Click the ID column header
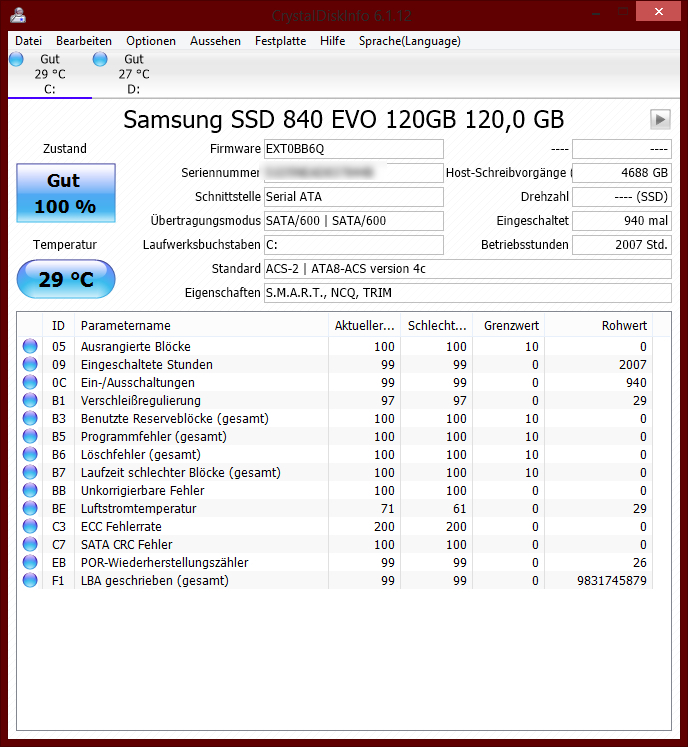This screenshot has height=747, width=688. coord(58,326)
